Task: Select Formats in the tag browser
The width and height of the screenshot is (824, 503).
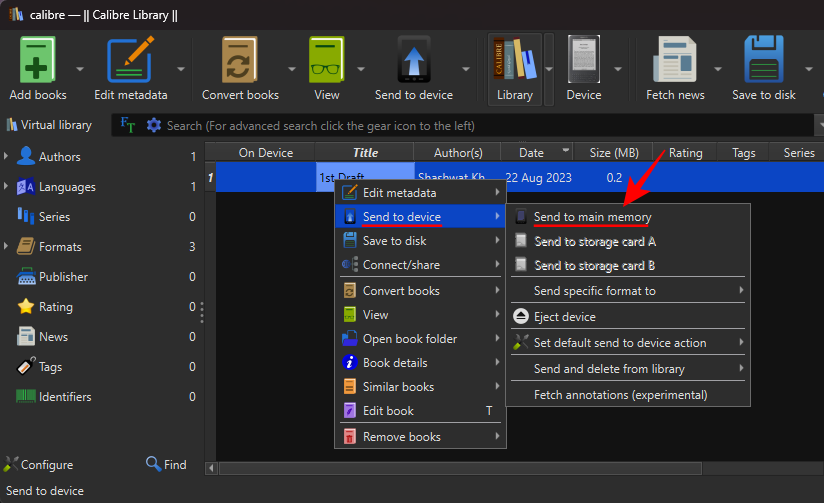Action: (60, 247)
